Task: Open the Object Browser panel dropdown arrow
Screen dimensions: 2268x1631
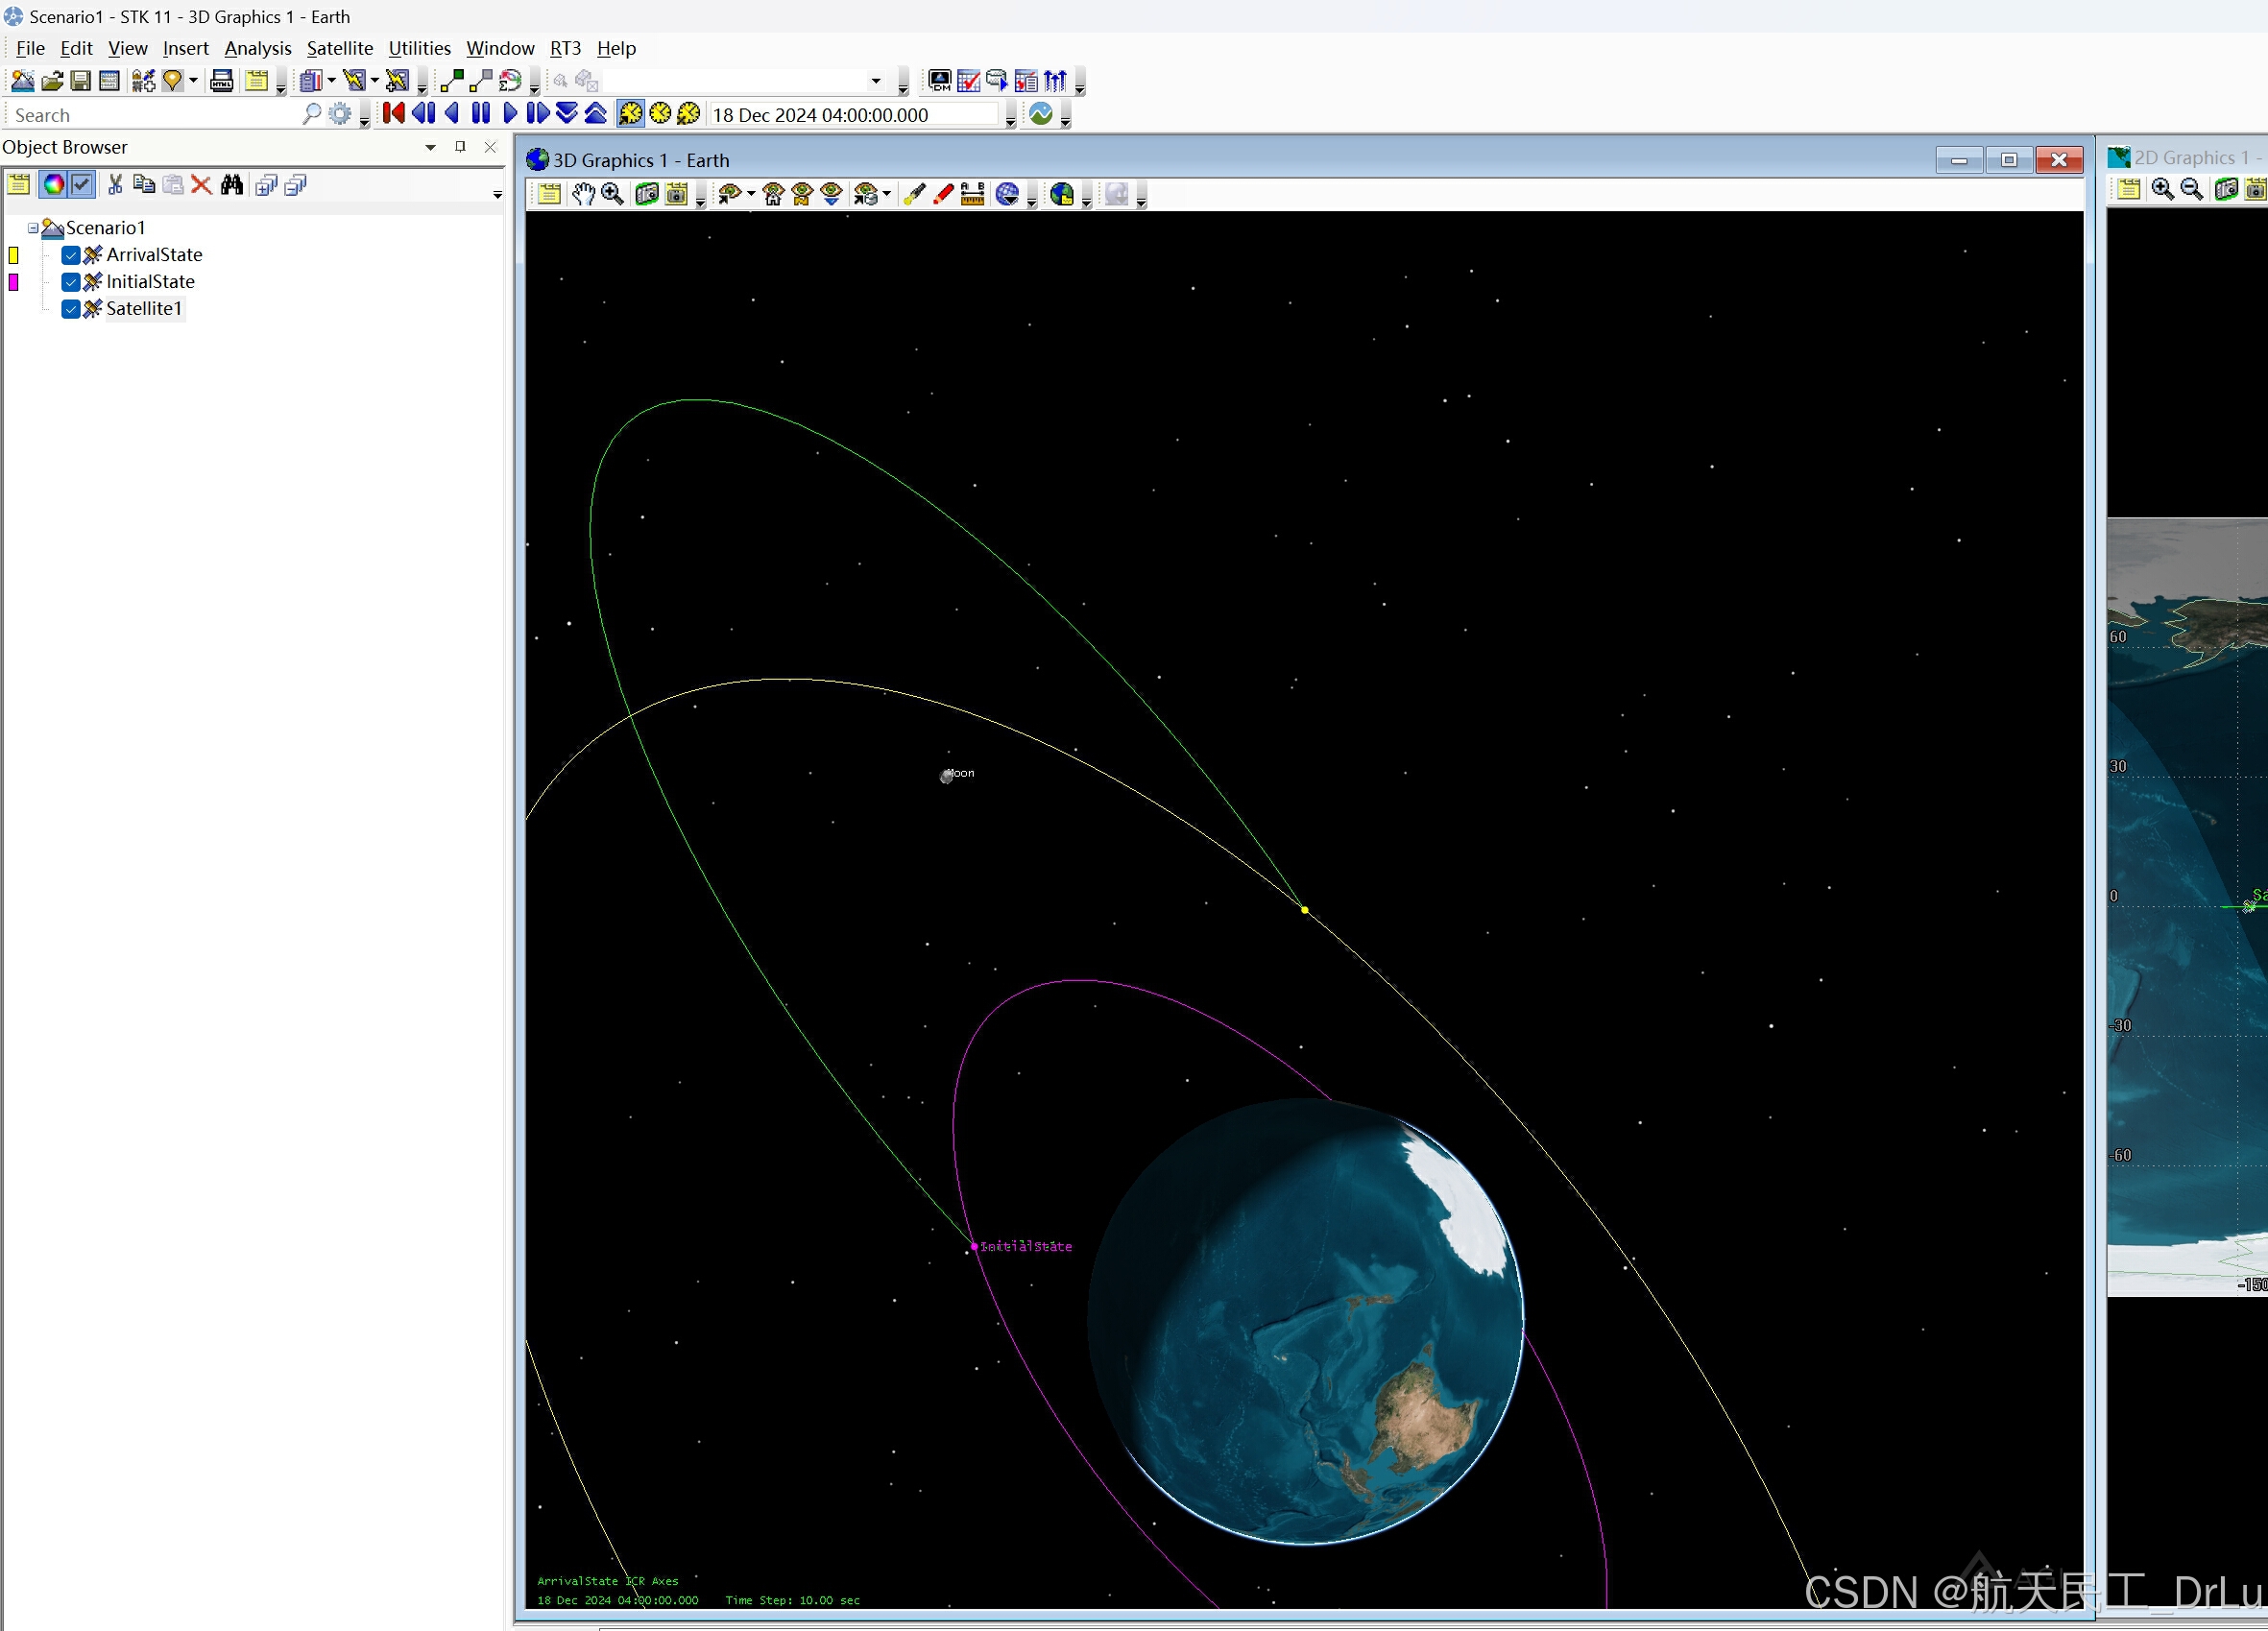Action: tap(430, 147)
